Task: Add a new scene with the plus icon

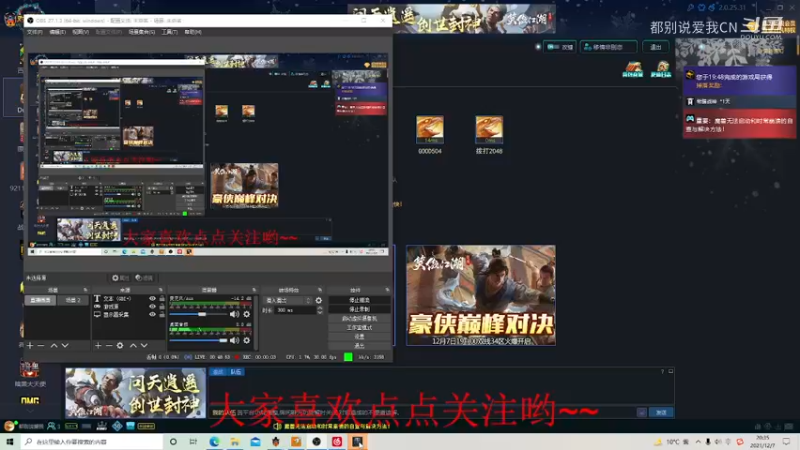Action: [x=30, y=345]
